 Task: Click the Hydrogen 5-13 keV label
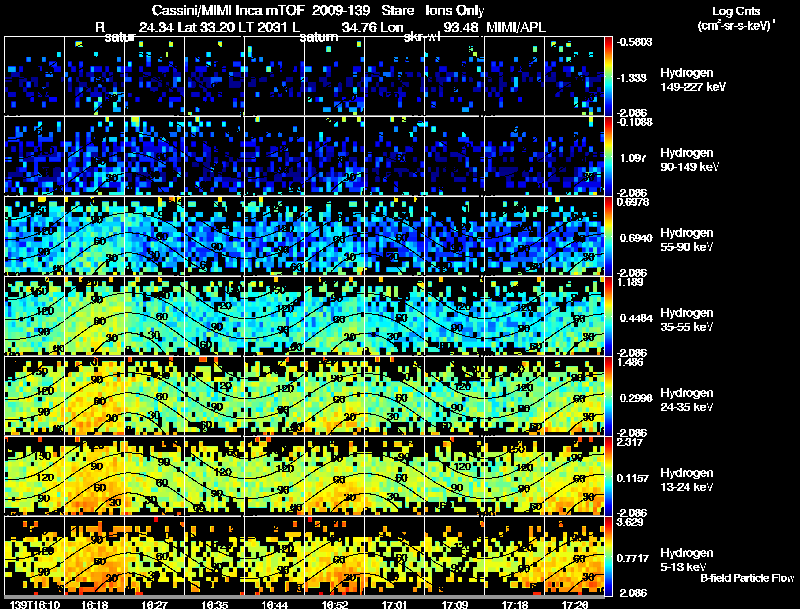[686, 559]
